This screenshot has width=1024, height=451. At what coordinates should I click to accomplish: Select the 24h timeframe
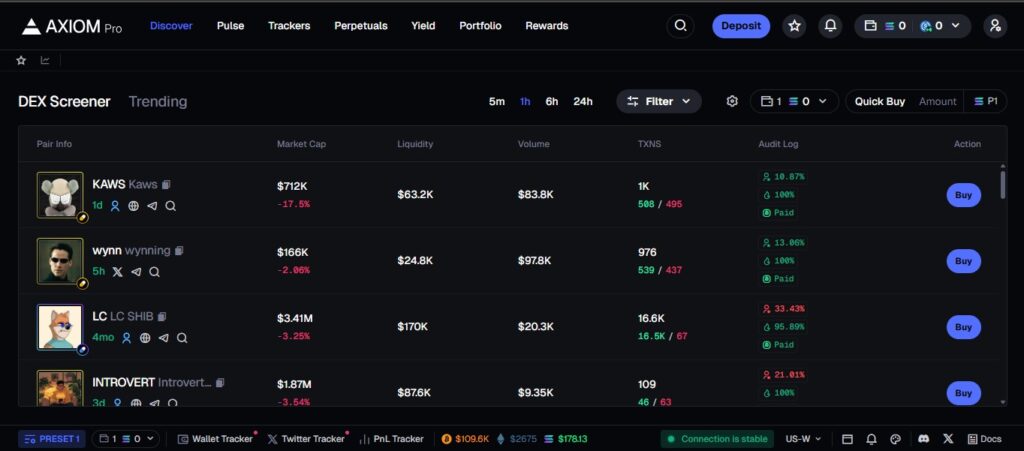coord(583,101)
